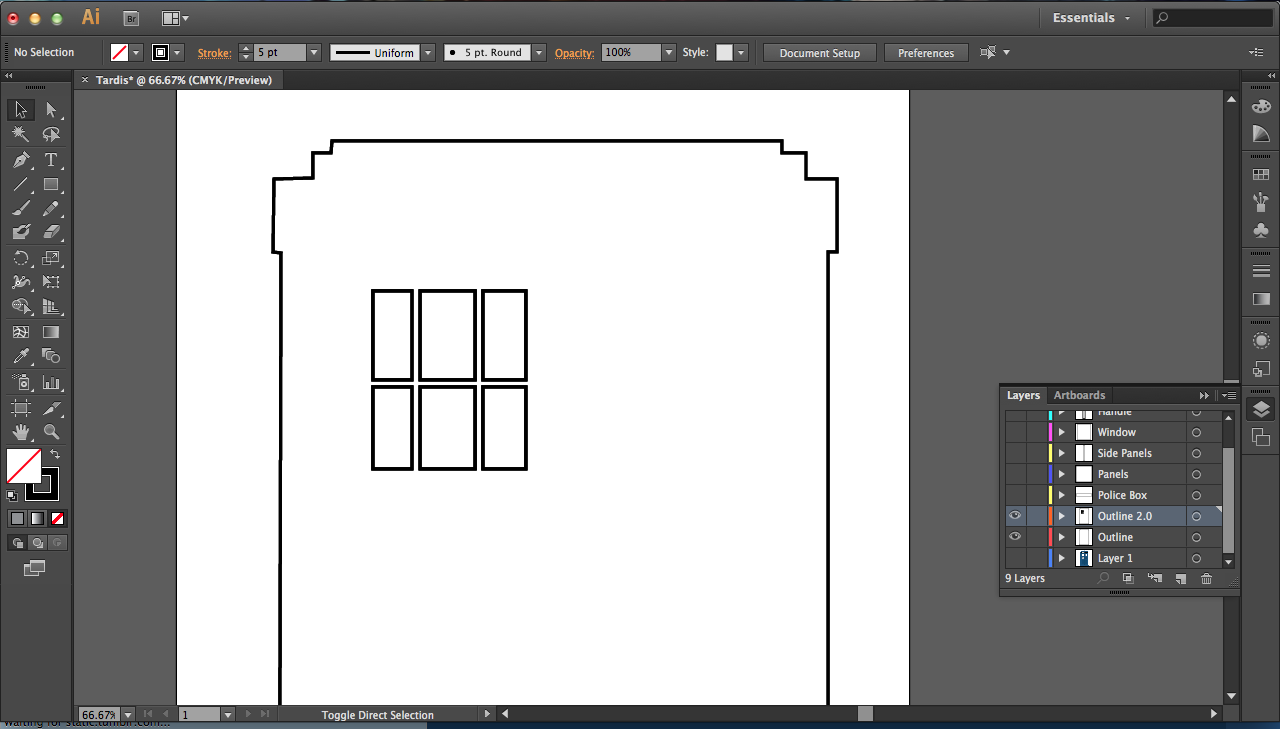Image resolution: width=1280 pixels, height=729 pixels.
Task: Activate the Type tool
Action: pyautogui.click(x=51, y=160)
